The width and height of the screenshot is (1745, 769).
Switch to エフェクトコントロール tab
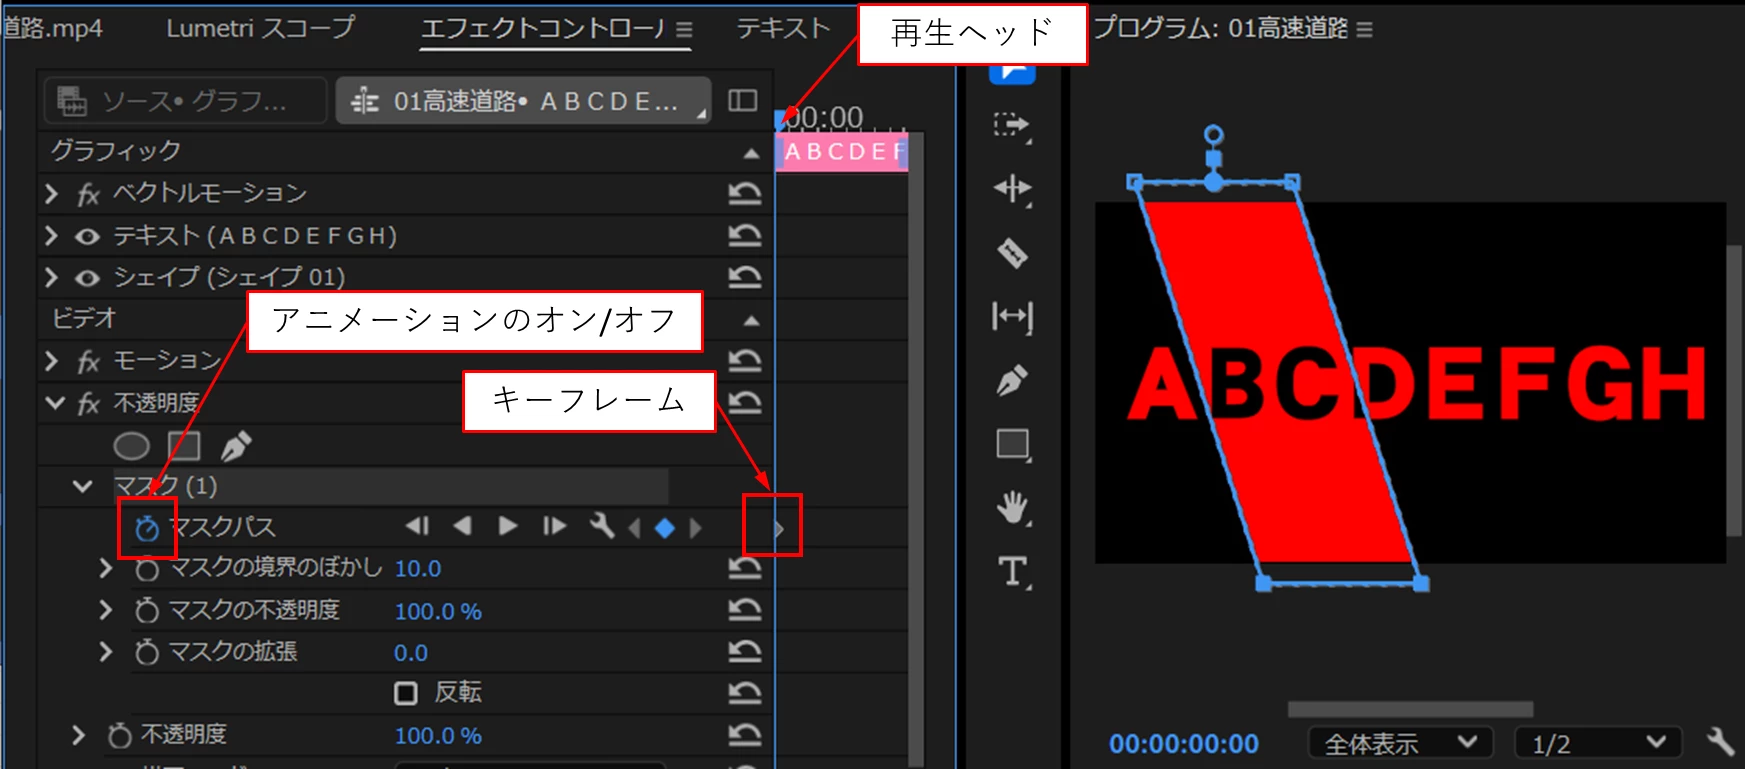tap(543, 28)
